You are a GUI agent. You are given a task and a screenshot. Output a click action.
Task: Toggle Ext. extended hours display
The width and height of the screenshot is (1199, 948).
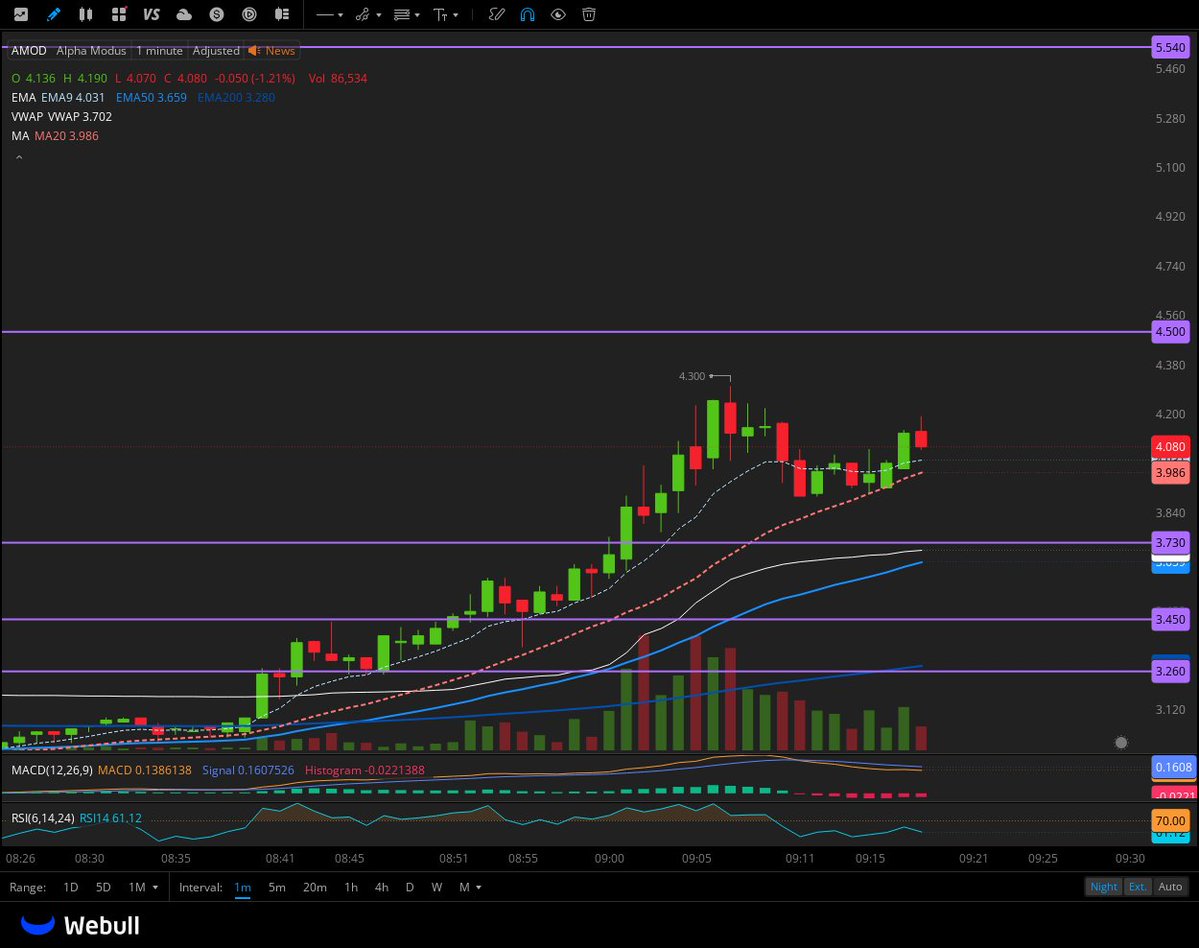coord(1138,887)
